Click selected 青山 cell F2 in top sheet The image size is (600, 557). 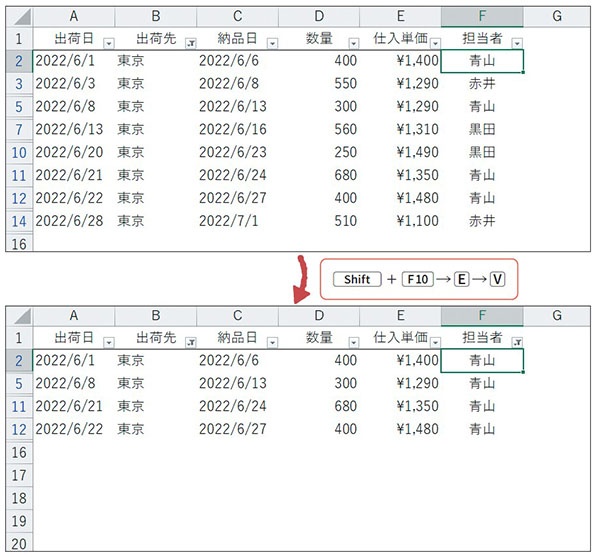pos(482,61)
